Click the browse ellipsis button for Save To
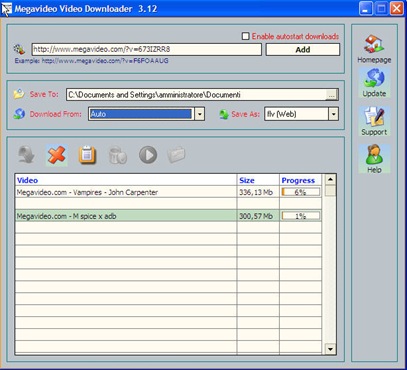407x370 pixels. click(331, 95)
